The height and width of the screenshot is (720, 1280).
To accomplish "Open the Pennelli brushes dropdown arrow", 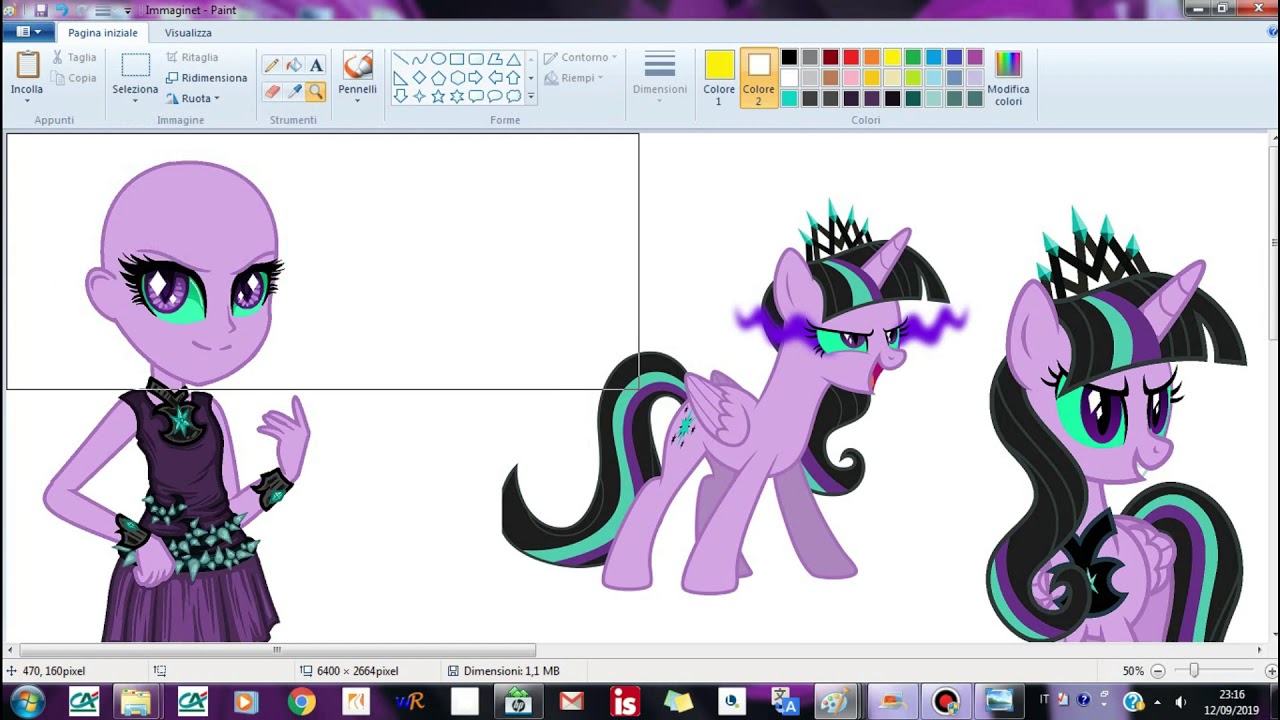I will pyautogui.click(x=357, y=100).
